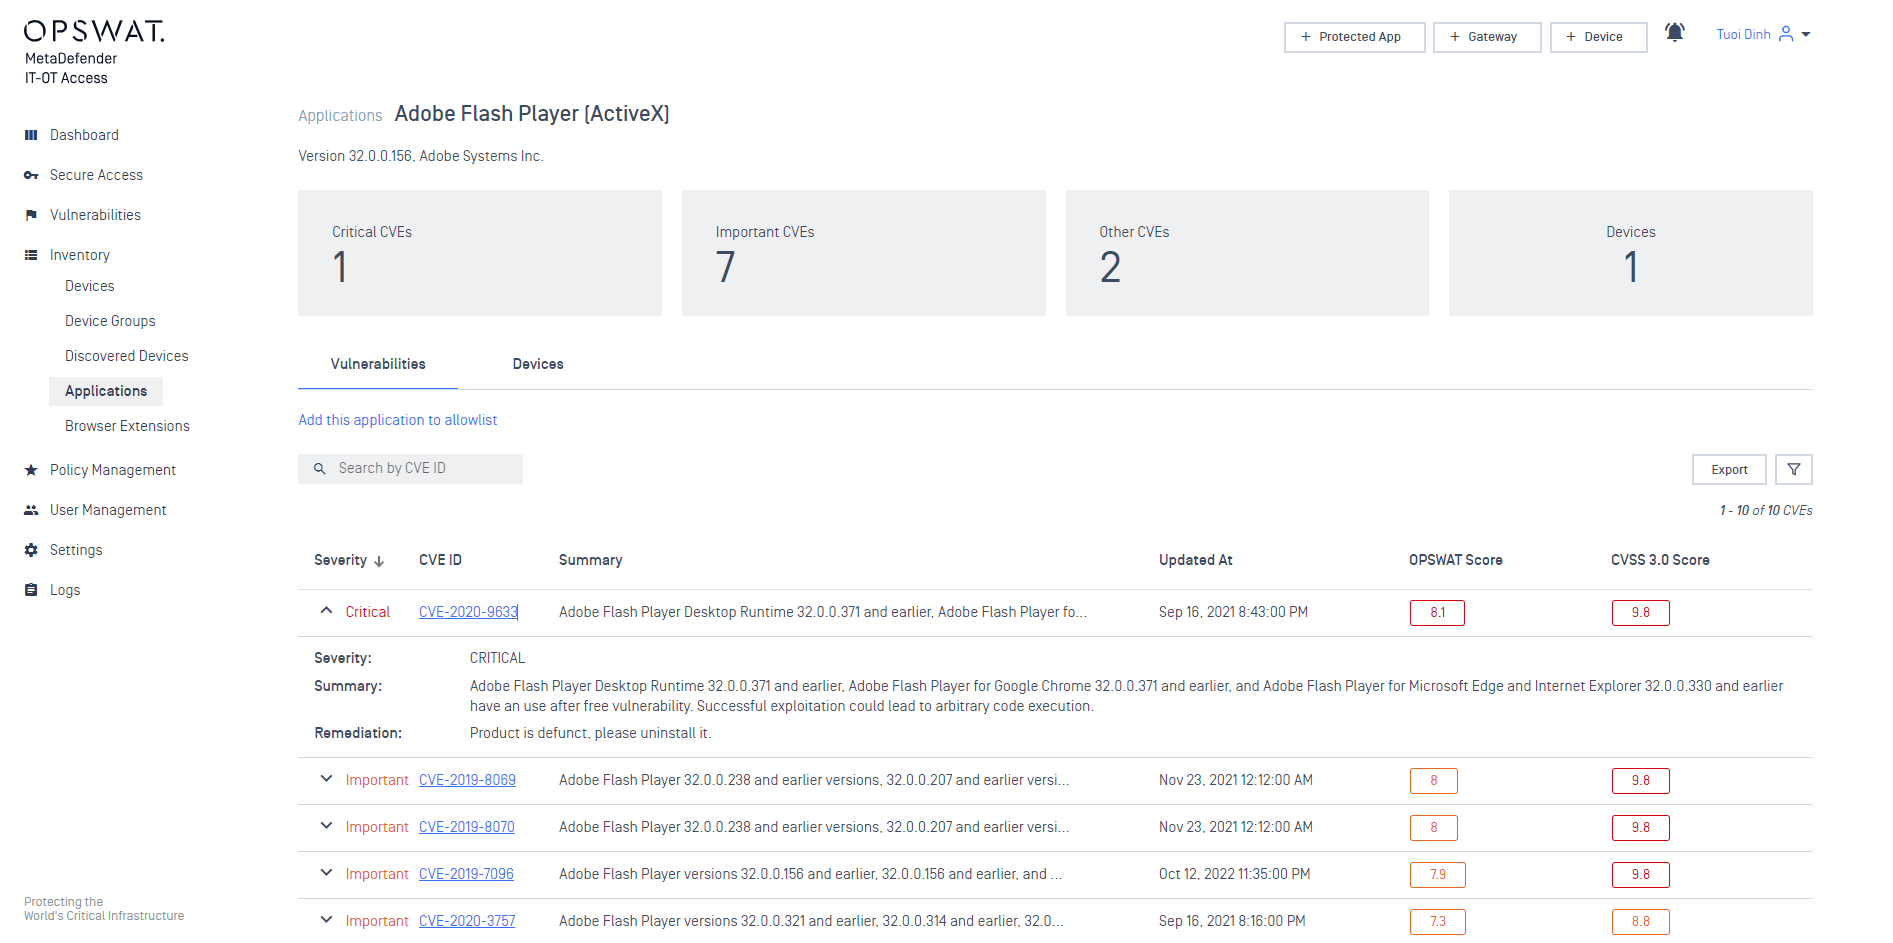Screen dimensions: 1893x943
Task: Expand the CVE-2020-3757 row
Action: pos(326,919)
